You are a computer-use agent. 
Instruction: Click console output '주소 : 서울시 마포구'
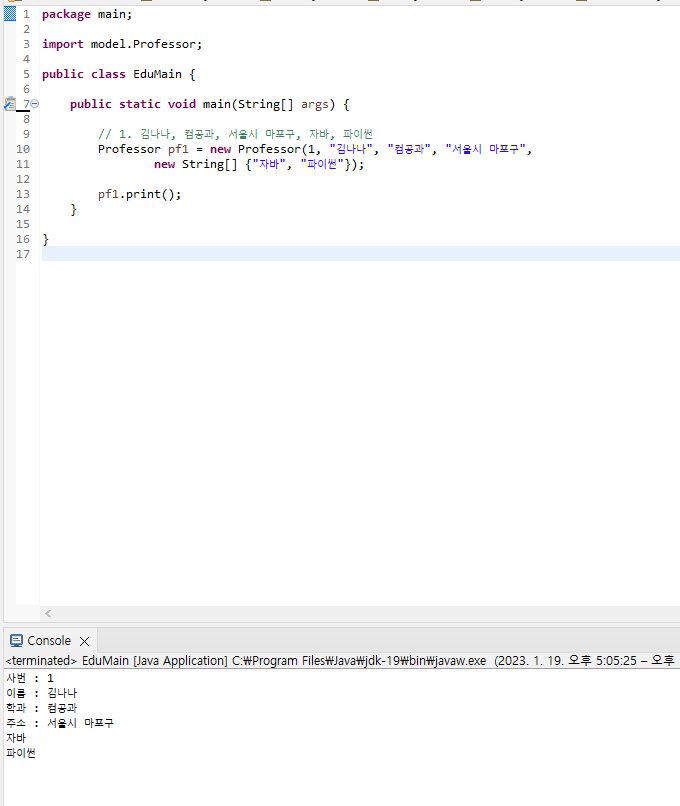[x=60, y=723]
